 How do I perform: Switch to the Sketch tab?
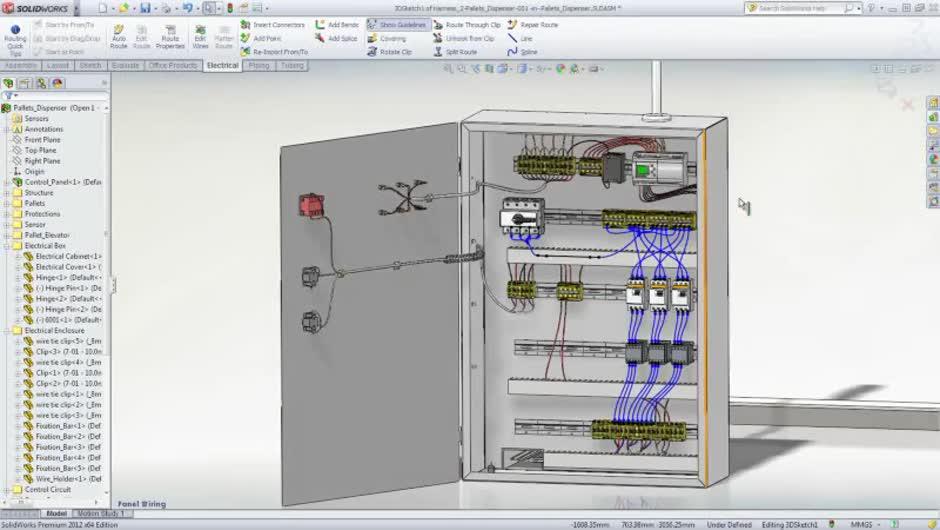[90, 65]
